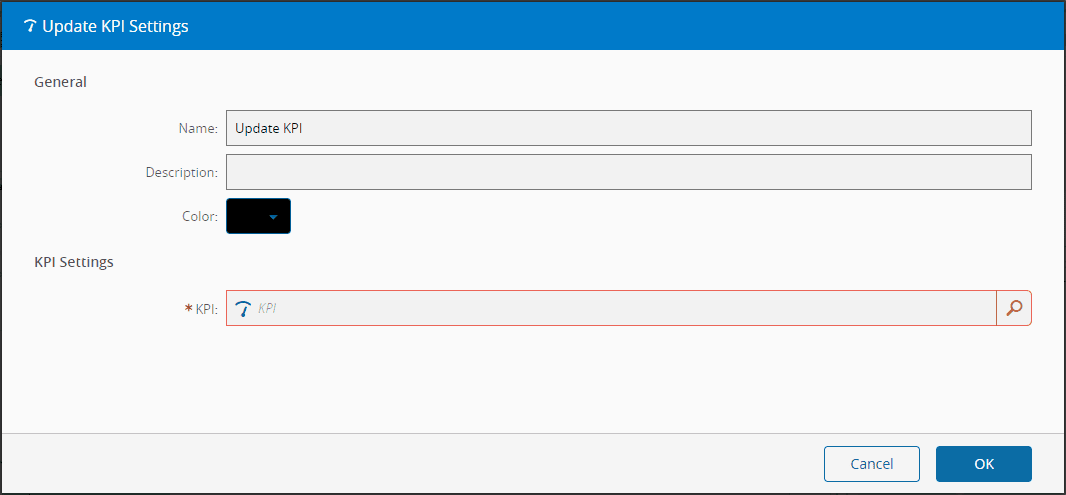
Task: Select the KPI placeholder input field
Action: (620, 309)
